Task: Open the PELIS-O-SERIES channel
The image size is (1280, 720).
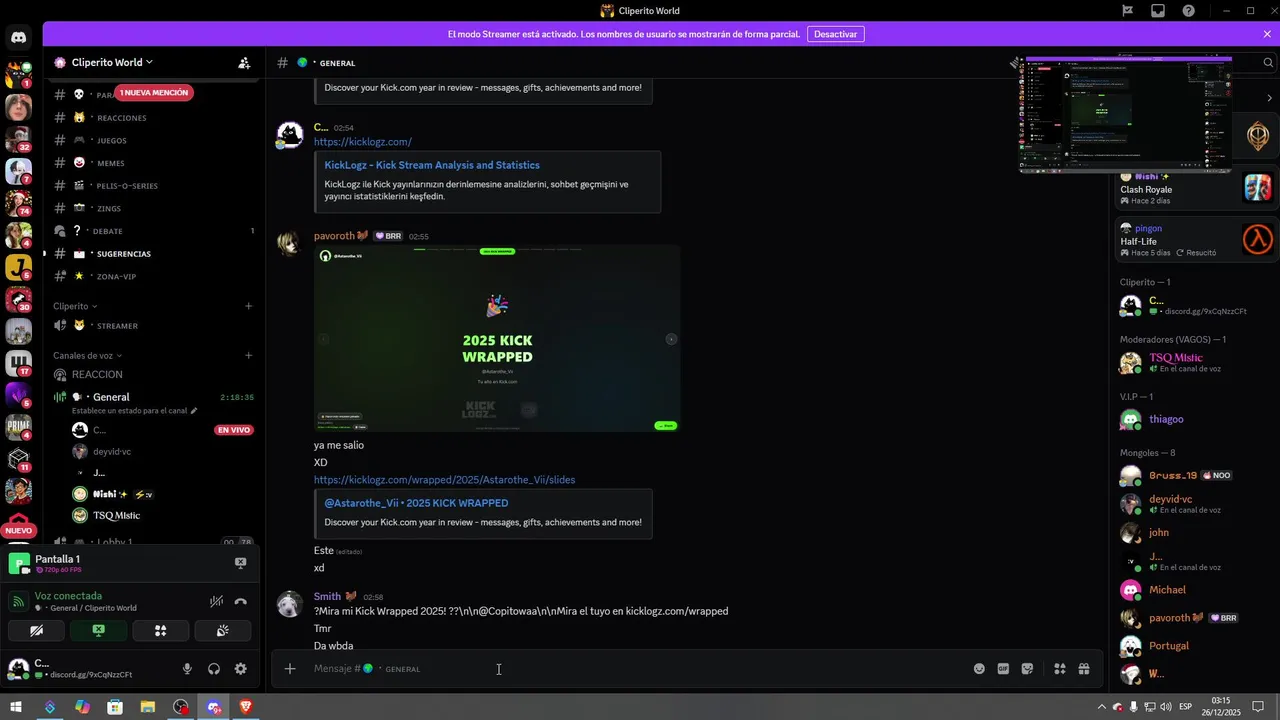Action: click(x=152, y=186)
